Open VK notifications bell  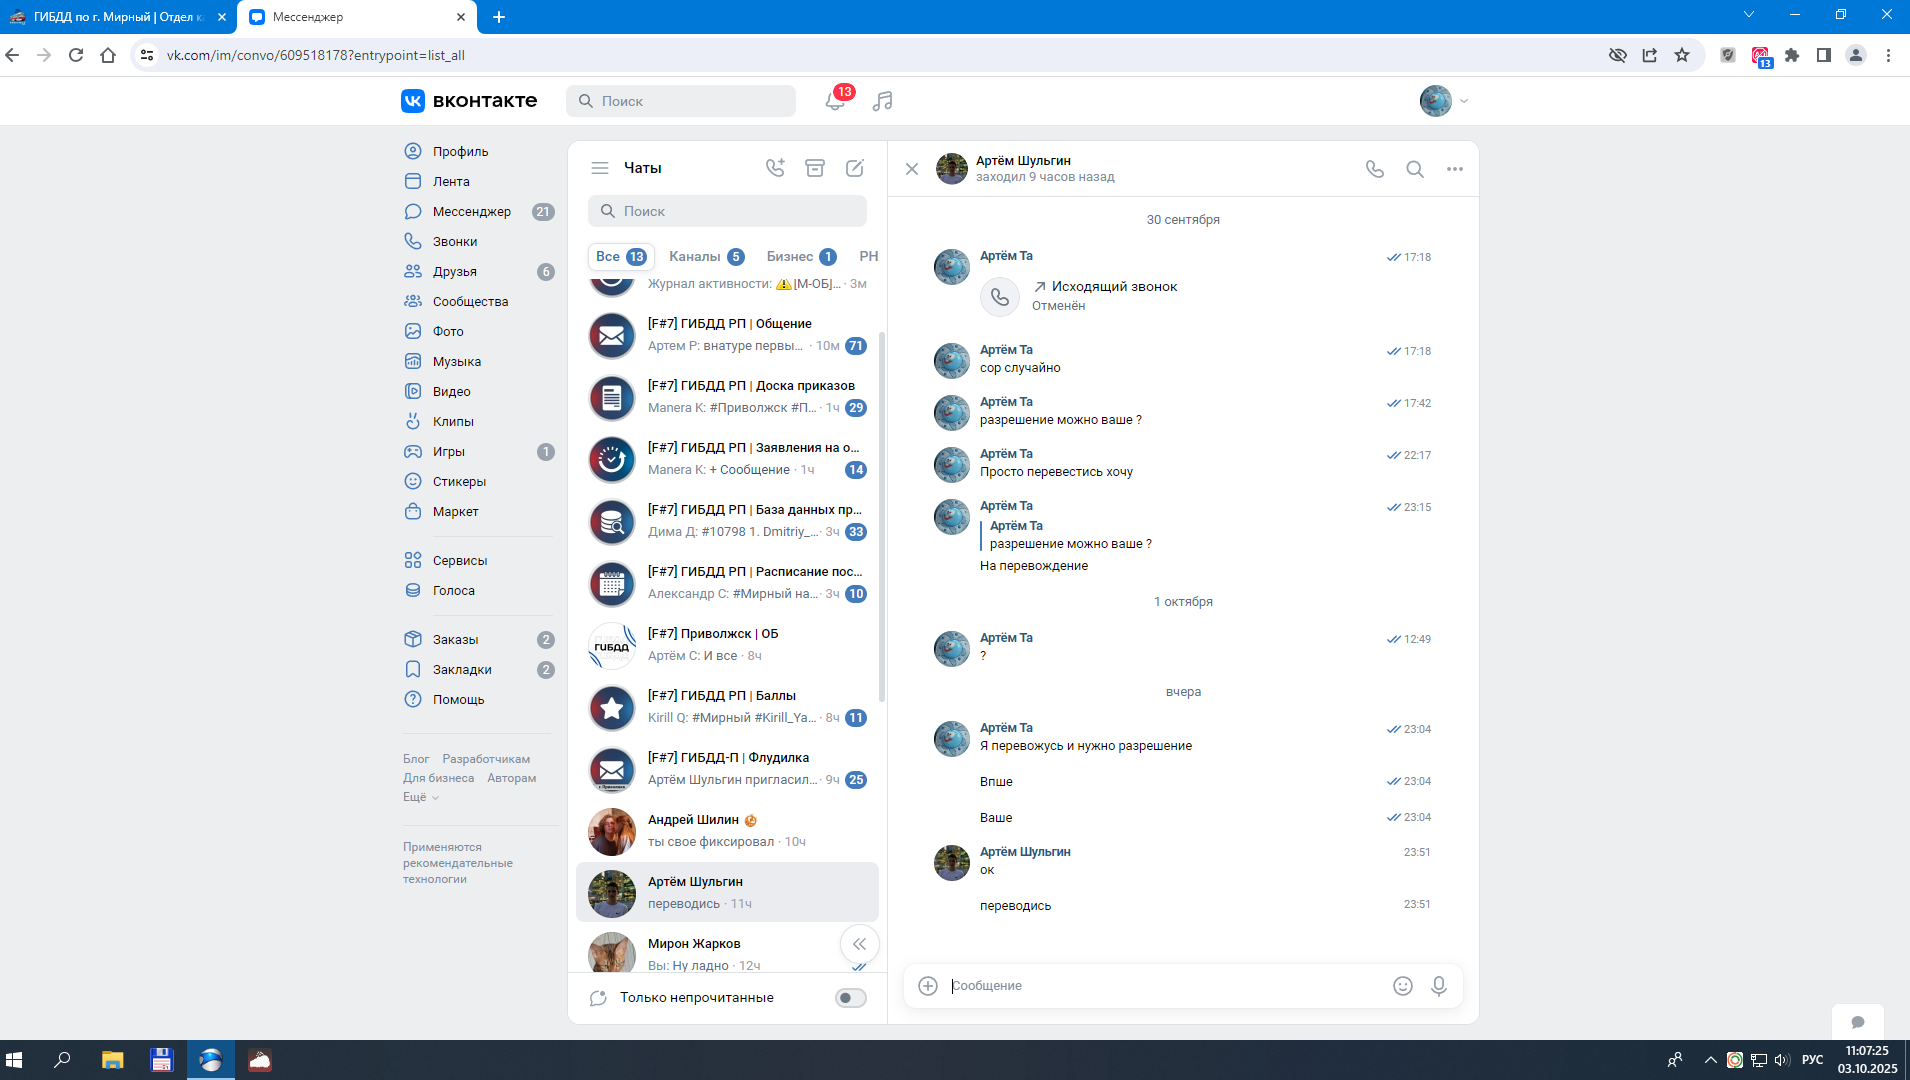[835, 101]
